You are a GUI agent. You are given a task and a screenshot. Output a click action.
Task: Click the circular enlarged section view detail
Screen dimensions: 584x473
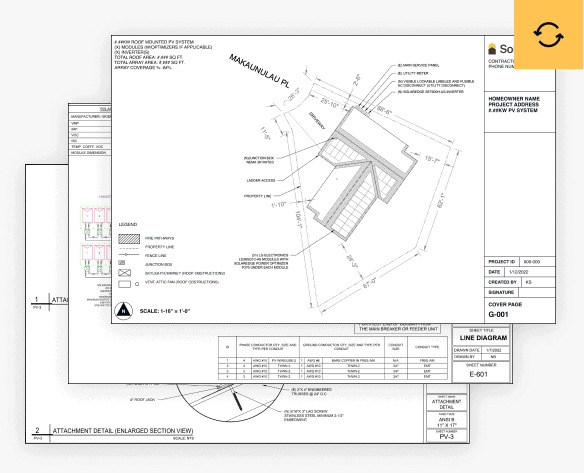(230, 402)
